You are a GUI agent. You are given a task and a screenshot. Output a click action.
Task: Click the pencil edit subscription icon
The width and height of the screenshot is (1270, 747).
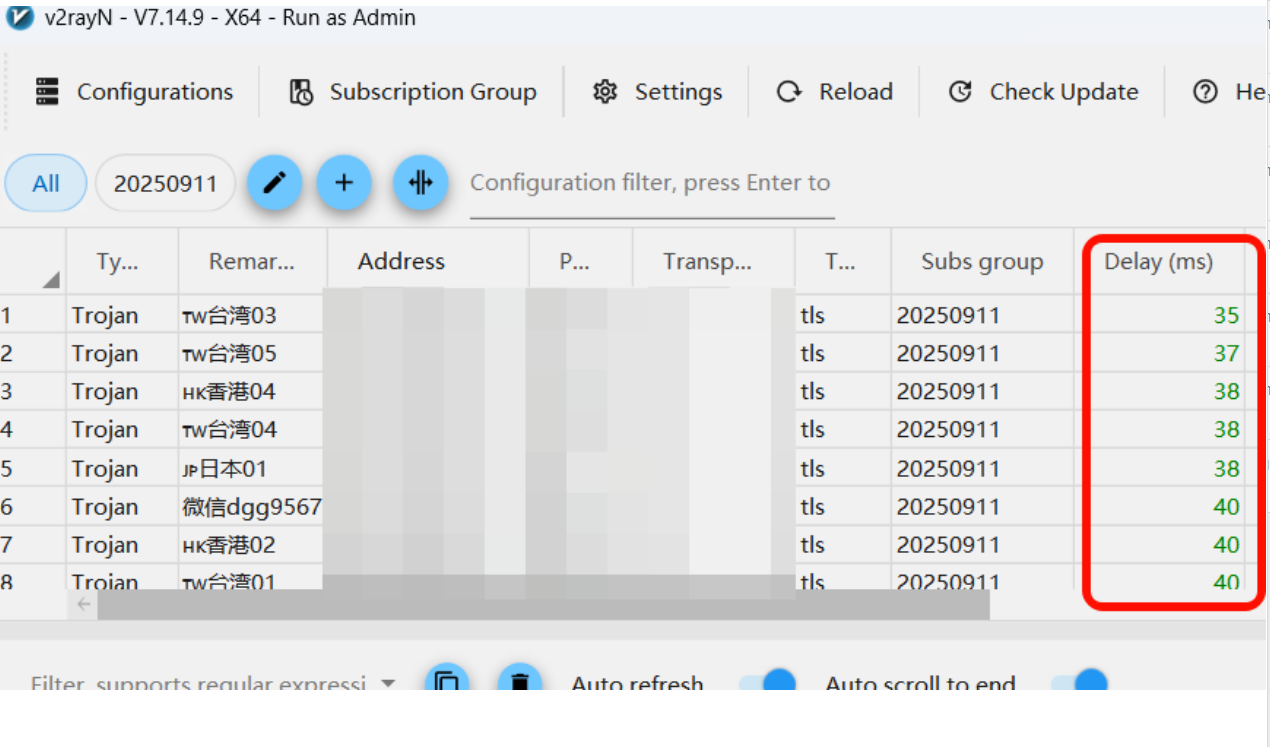pyautogui.click(x=274, y=183)
